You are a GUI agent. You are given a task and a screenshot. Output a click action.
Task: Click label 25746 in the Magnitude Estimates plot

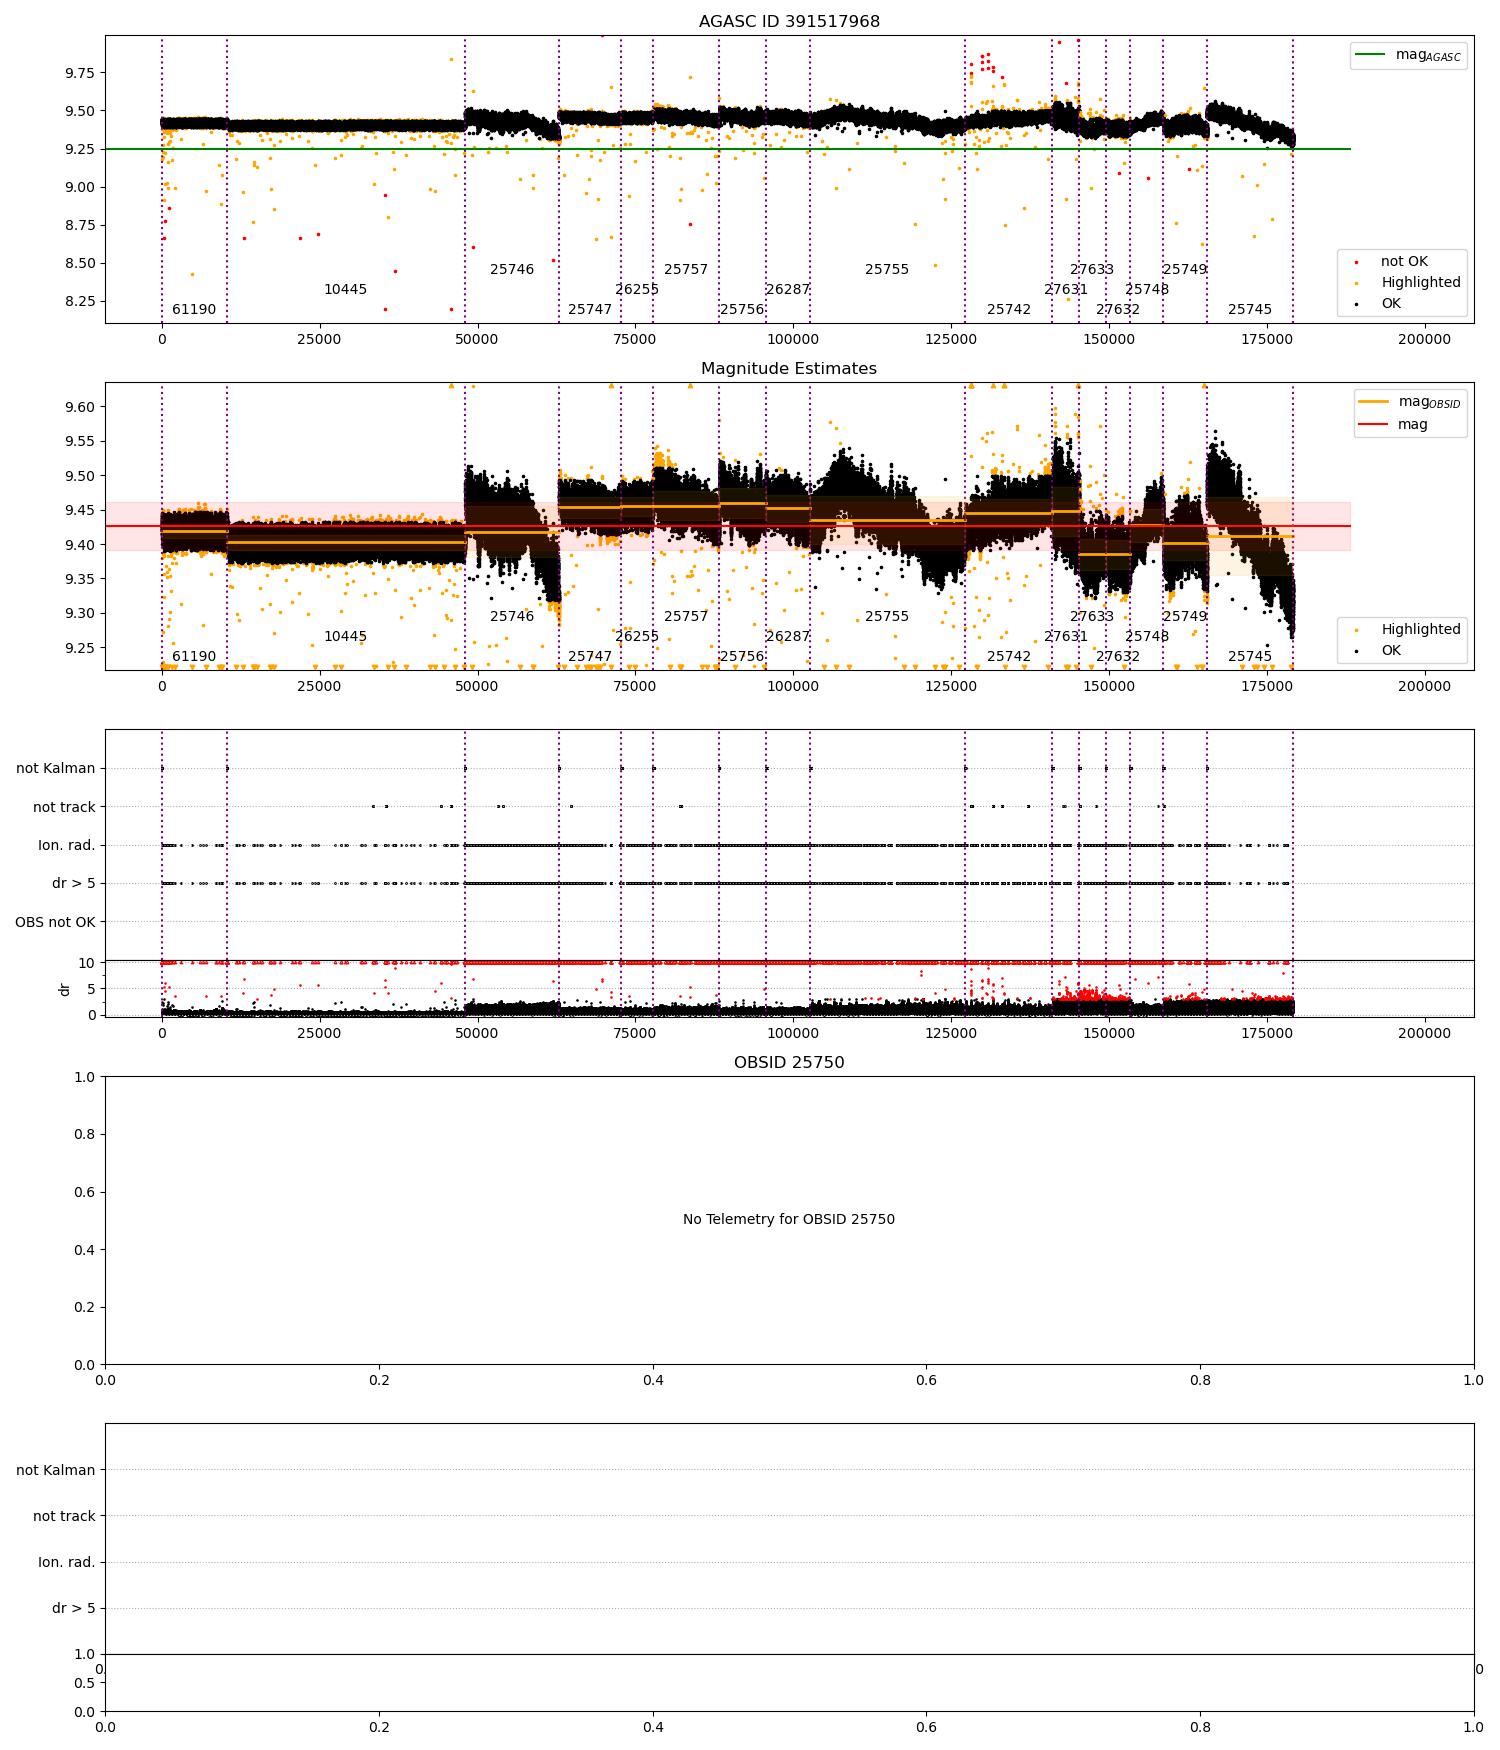(512, 617)
